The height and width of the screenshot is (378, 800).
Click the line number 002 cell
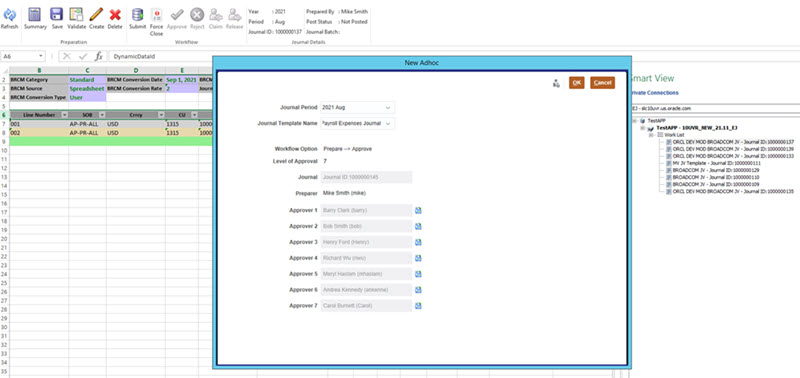[39, 133]
